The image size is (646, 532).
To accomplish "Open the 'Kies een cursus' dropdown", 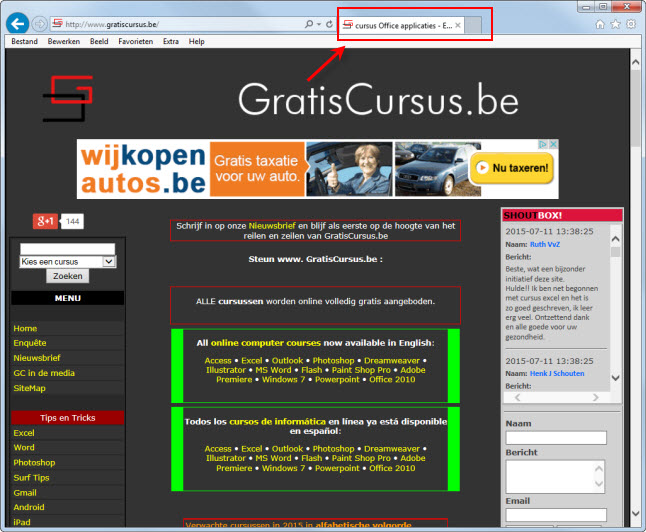I will click(68, 262).
